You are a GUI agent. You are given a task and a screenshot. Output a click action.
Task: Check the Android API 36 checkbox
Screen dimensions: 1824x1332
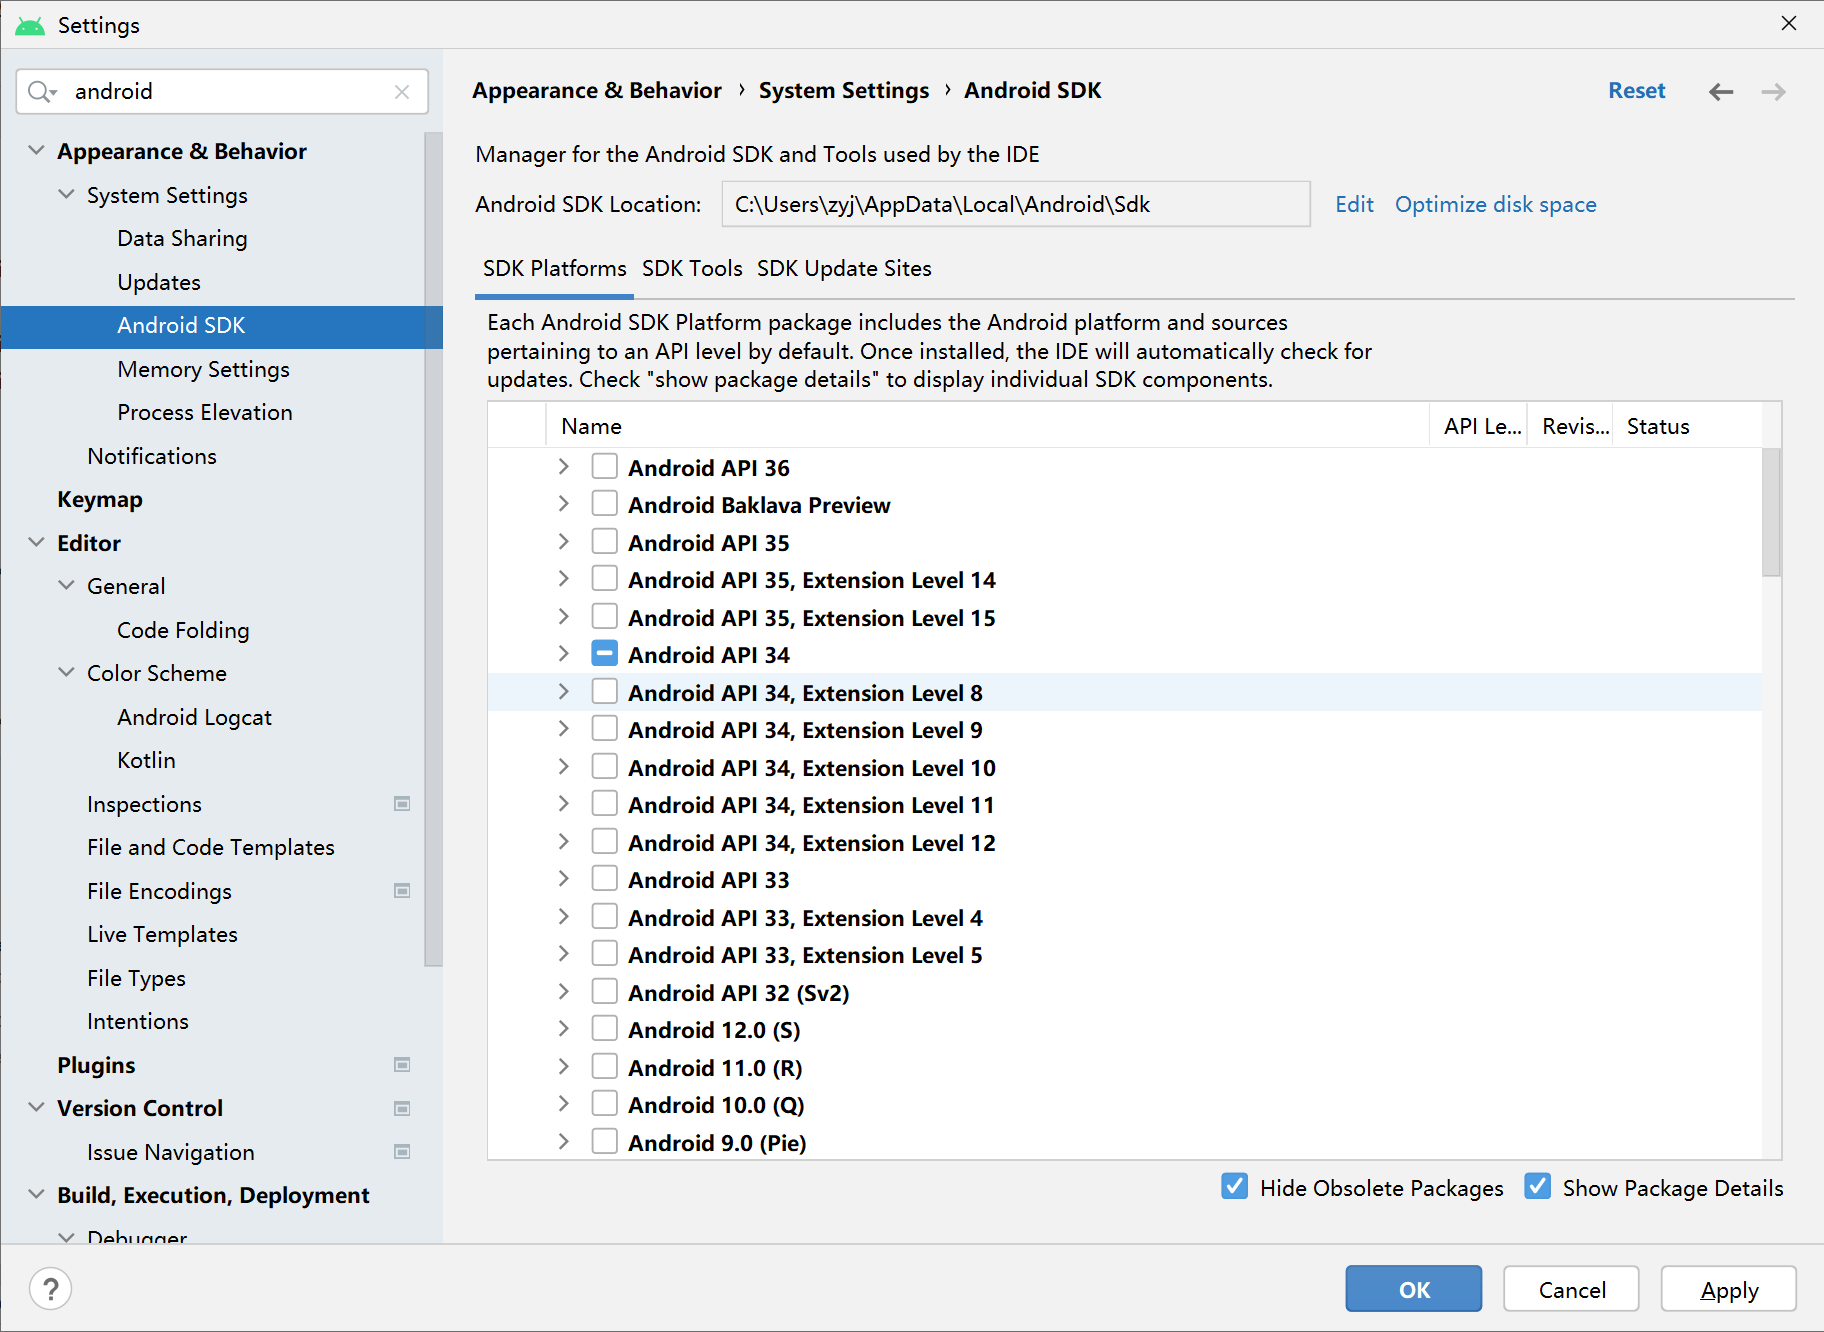604,466
